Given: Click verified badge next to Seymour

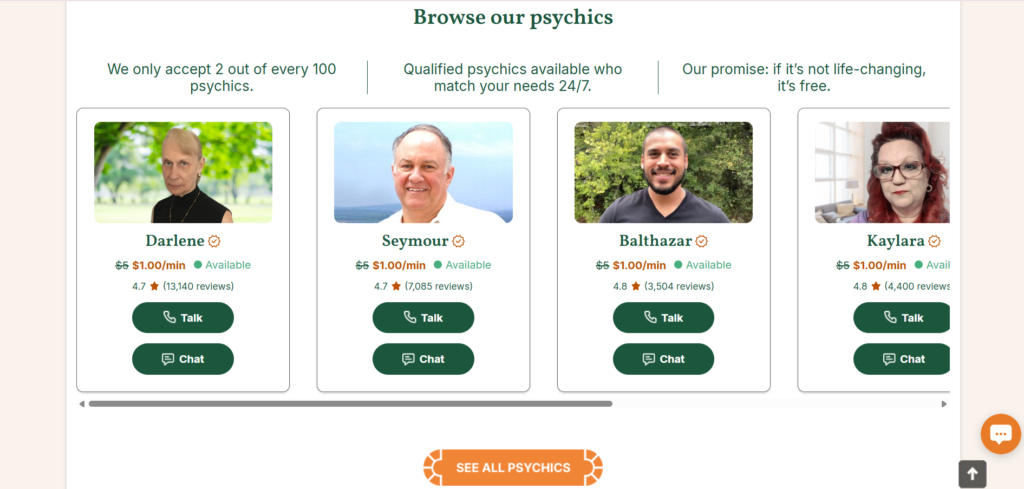Looking at the screenshot, I should pos(458,242).
